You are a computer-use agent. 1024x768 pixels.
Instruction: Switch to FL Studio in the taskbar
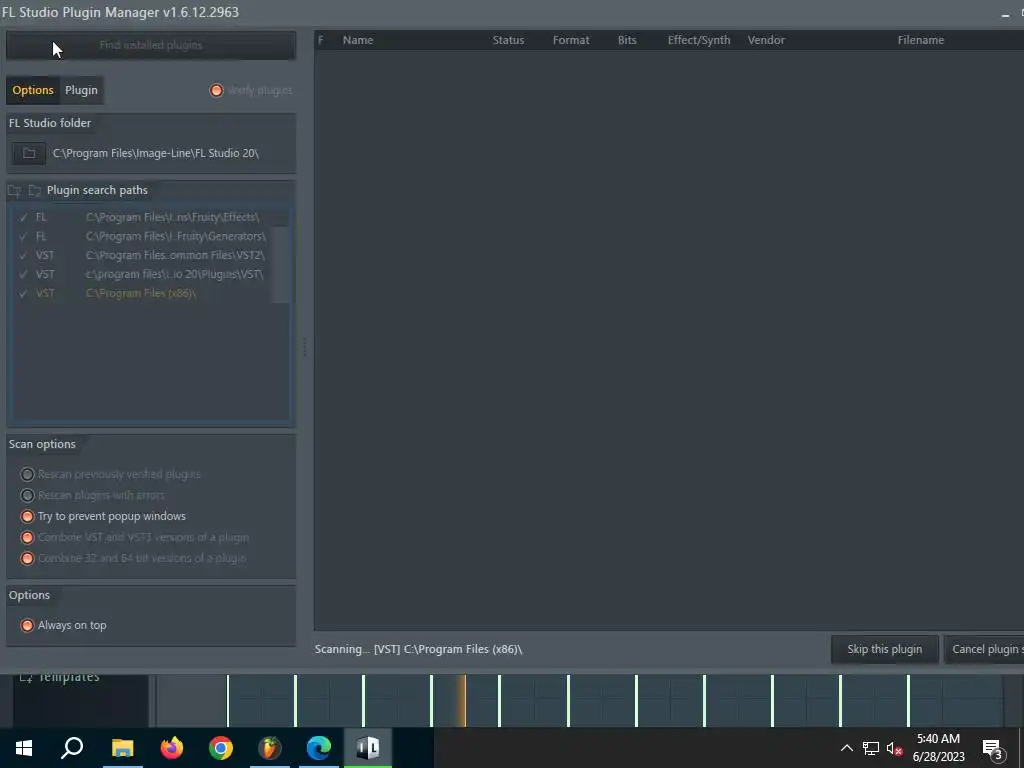pos(270,748)
